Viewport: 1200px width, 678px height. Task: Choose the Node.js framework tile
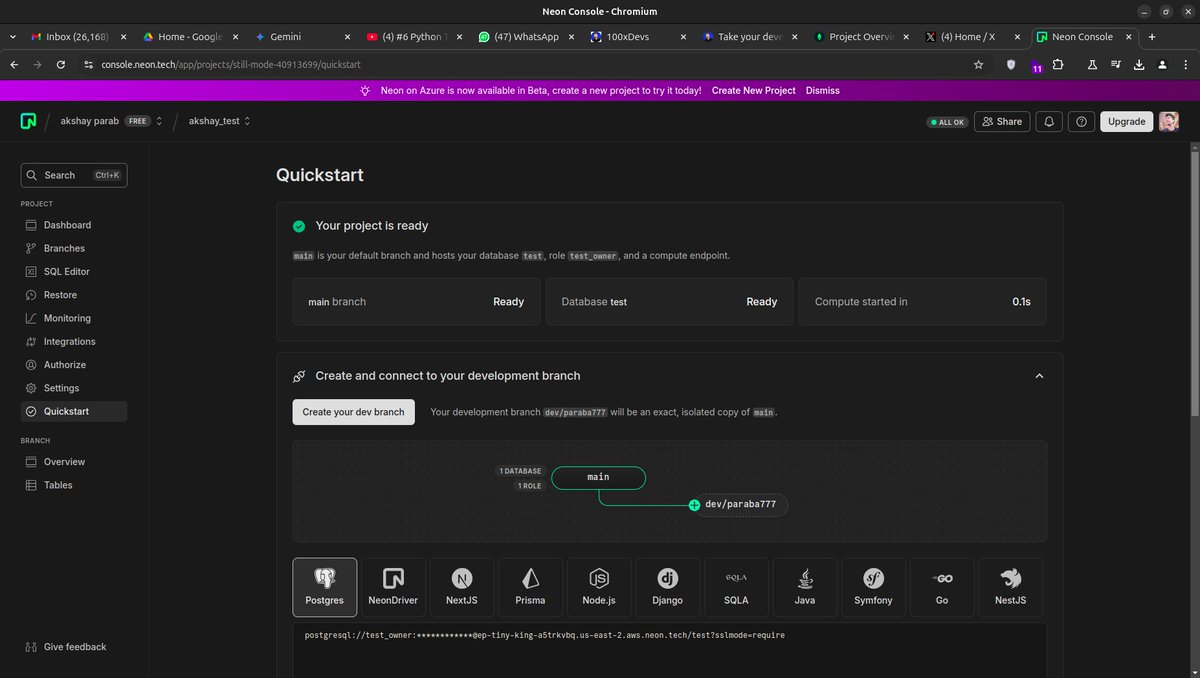599,587
